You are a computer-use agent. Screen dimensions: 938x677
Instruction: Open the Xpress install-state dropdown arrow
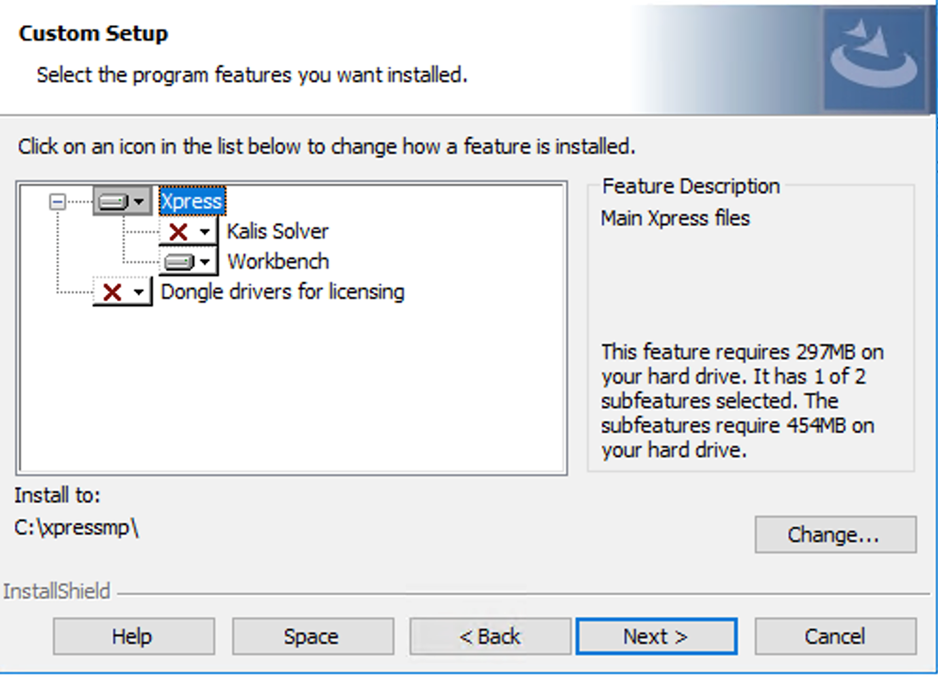click(139, 202)
